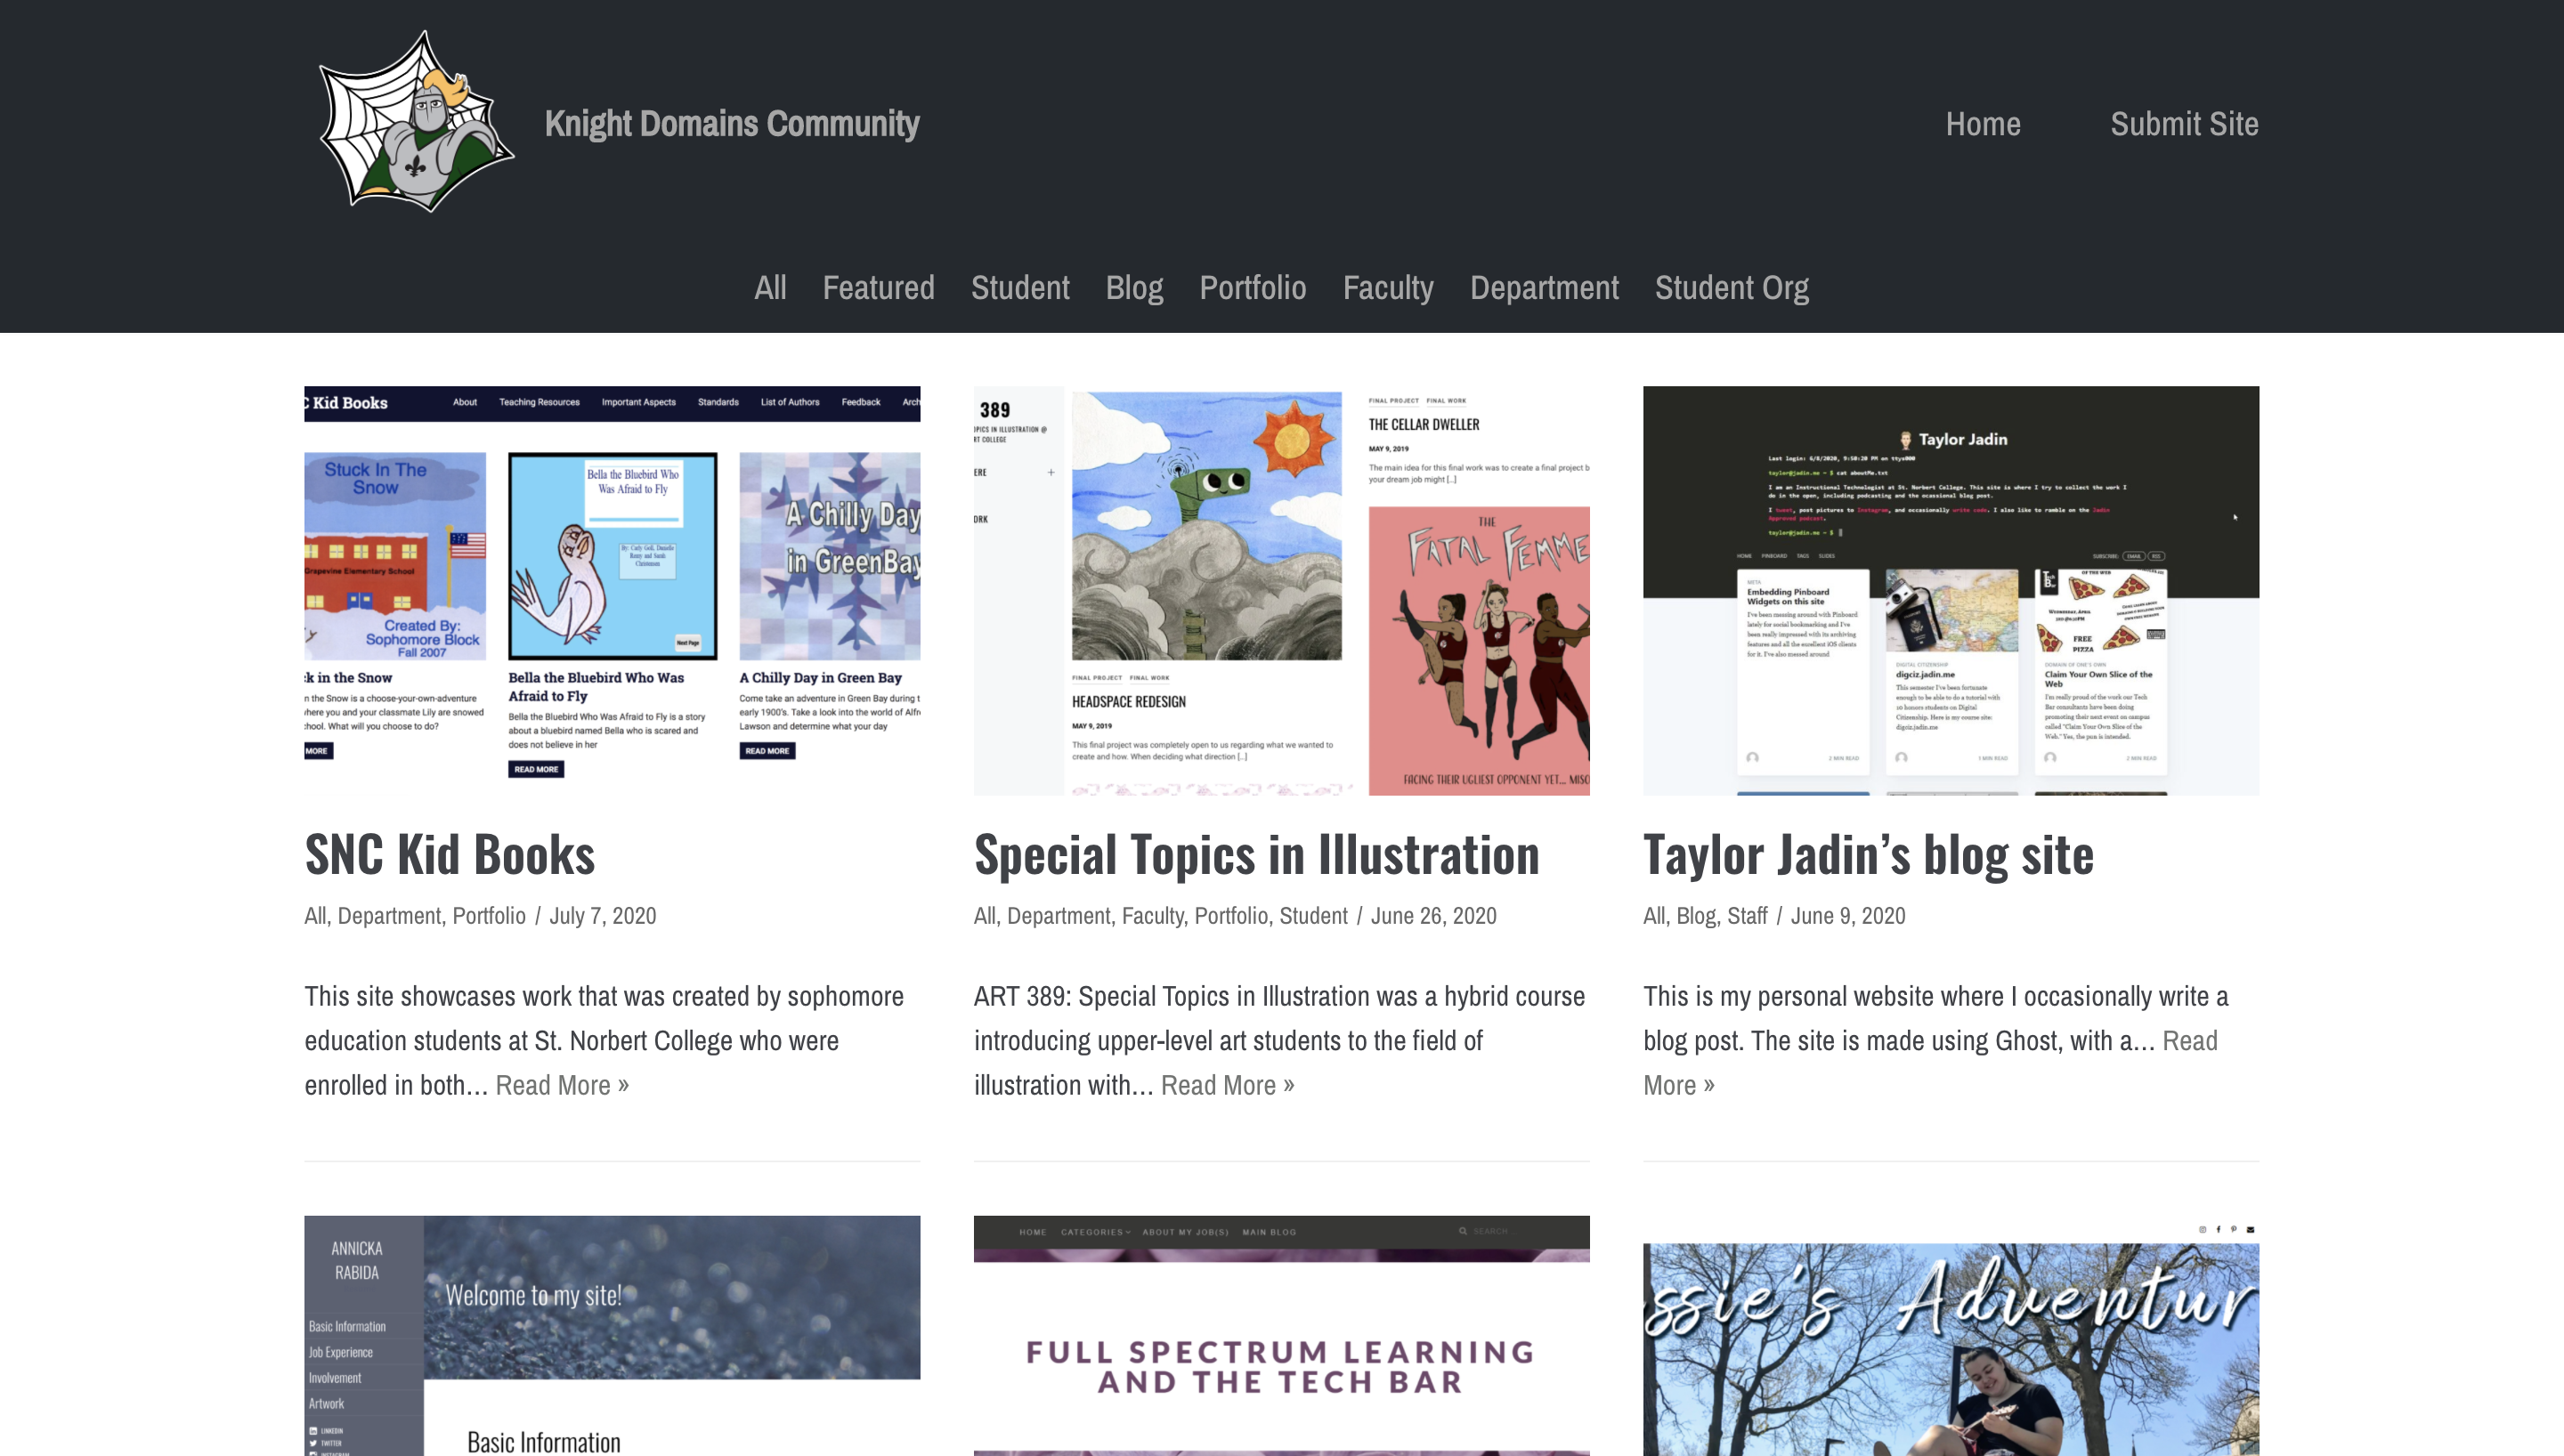Open the Annicka Rabida site thumbnail
Viewport: 2564px width, 1456px height.
coord(612,1335)
